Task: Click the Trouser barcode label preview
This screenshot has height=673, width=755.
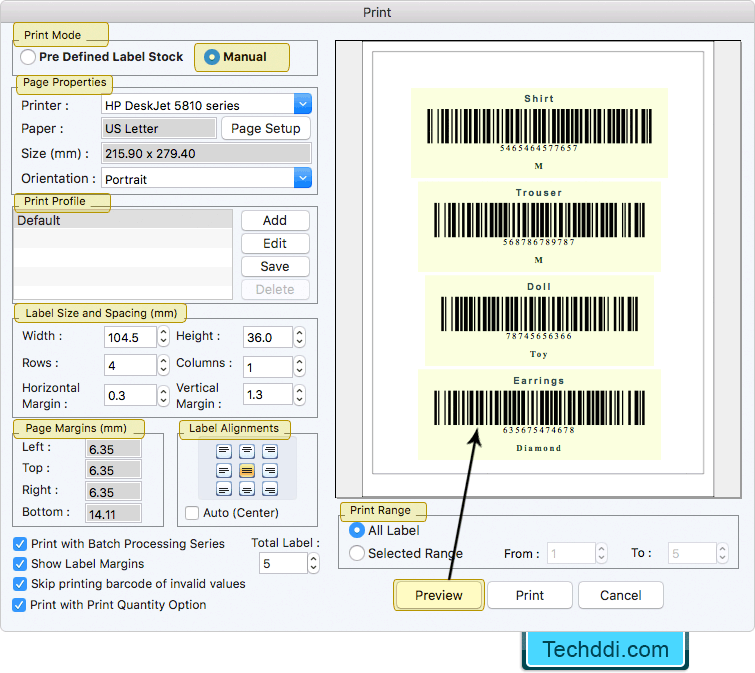Action: click(x=539, y=227)
